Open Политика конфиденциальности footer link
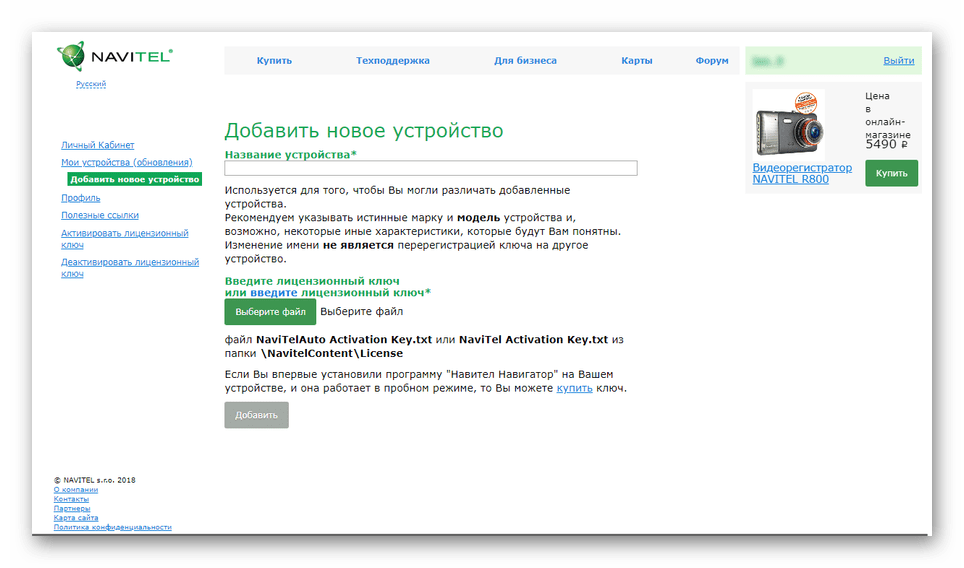 pyautogui.click(x=113, y=527)
